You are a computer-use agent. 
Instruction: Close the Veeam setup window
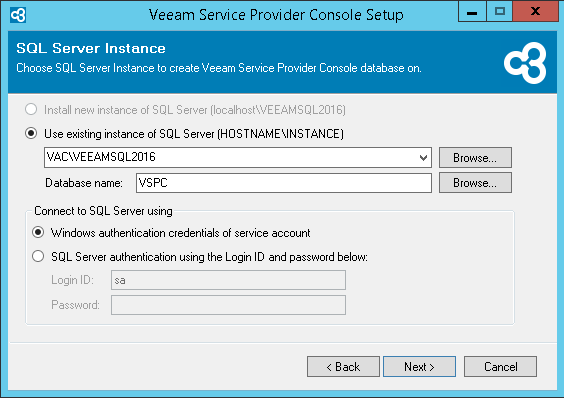click(535, 12)
